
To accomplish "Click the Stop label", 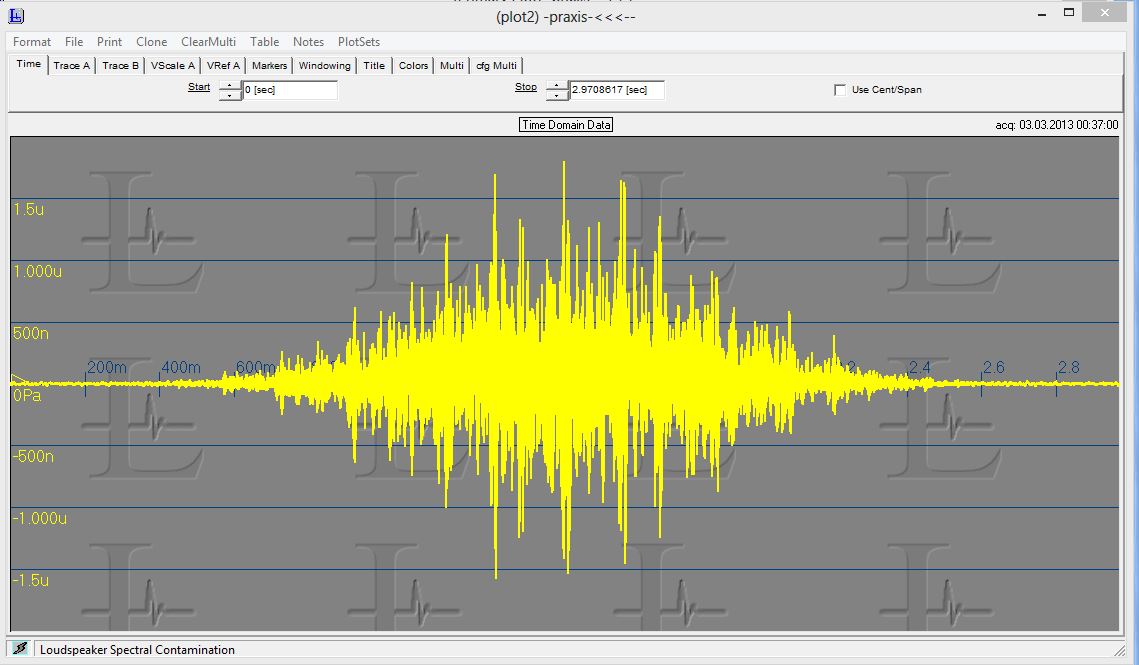I will pyautogui.click(x=526, y=87).
